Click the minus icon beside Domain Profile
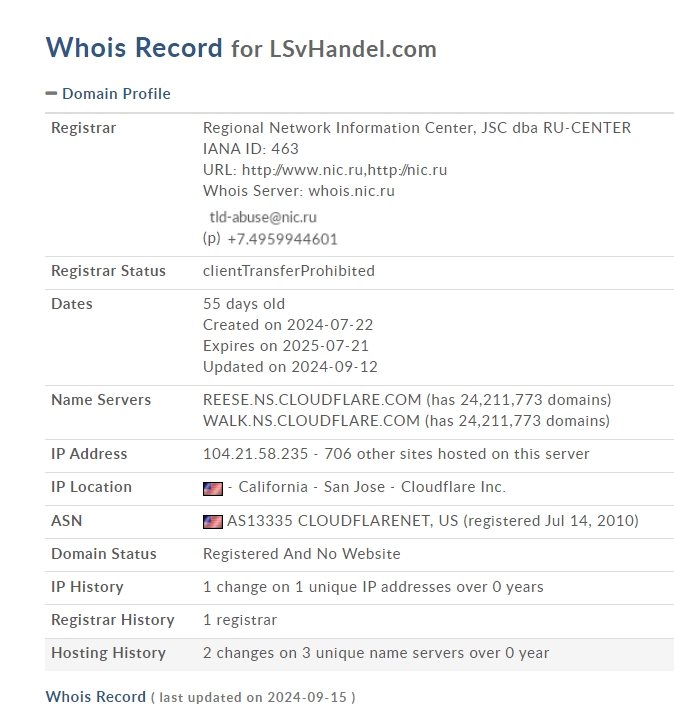The height and width of the screenshot is (714, 674). tap(51, 94)
